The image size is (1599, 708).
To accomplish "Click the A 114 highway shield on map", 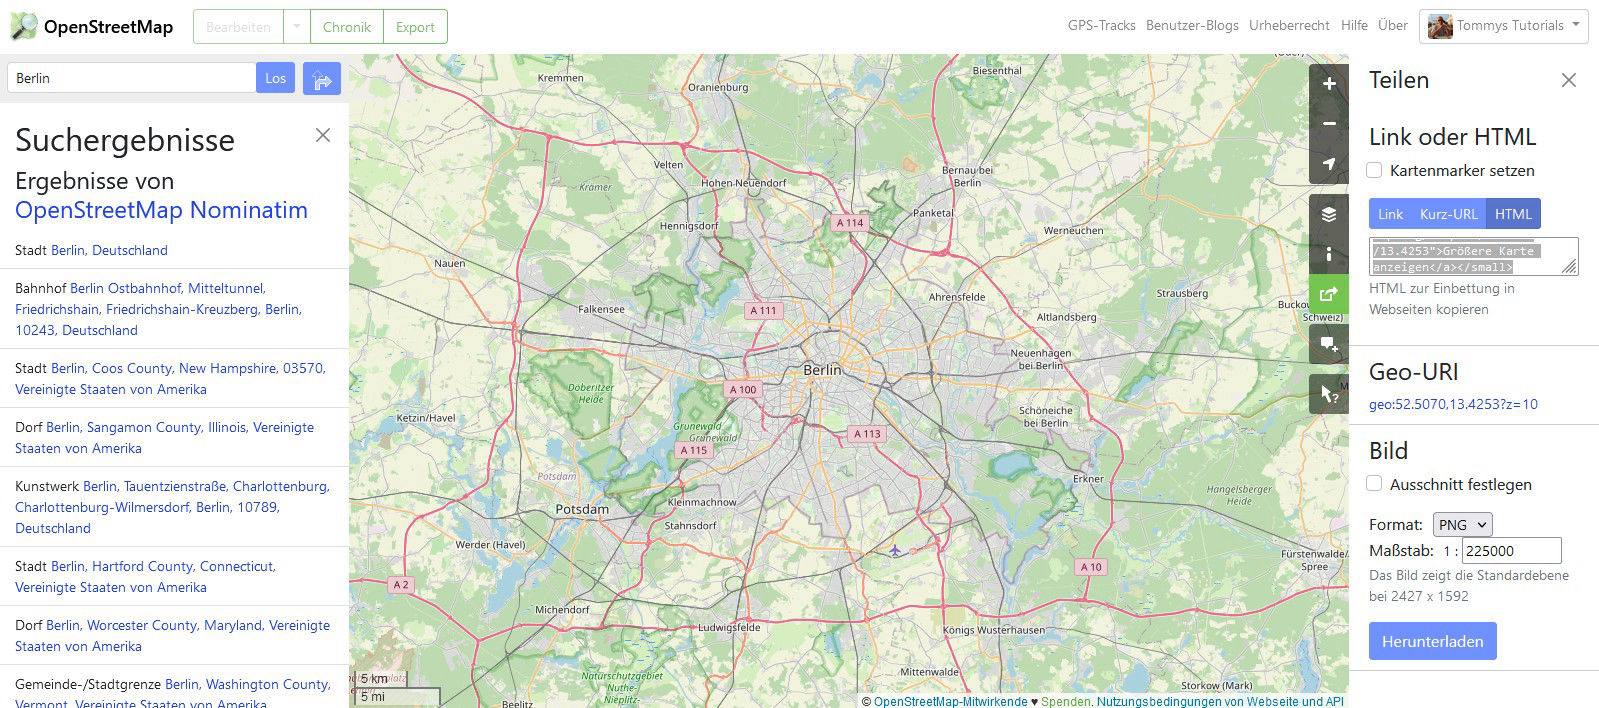I will [850, 223].
